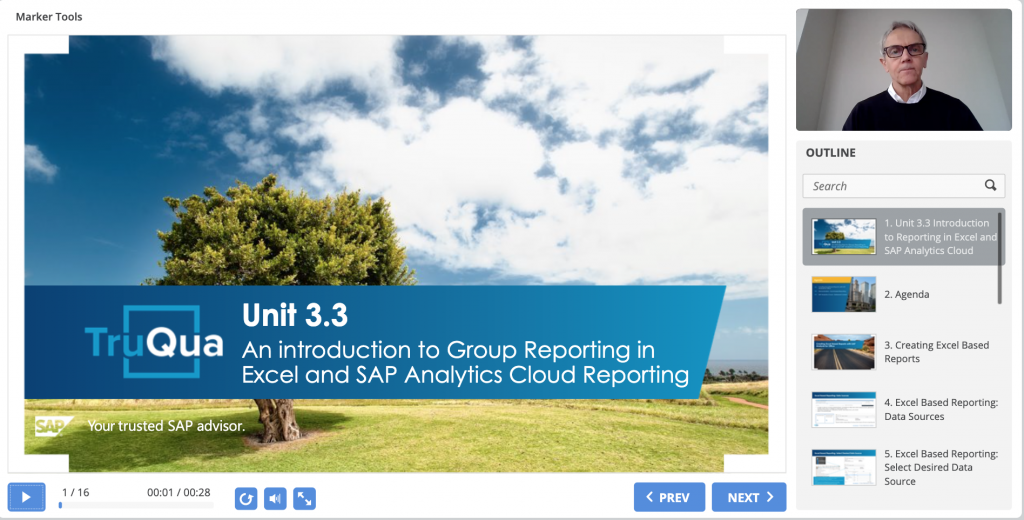Click the Data Sources slide thumbnail
Image resolution: width=1024 pixels, height=520 pixels.
click(843, 410)
